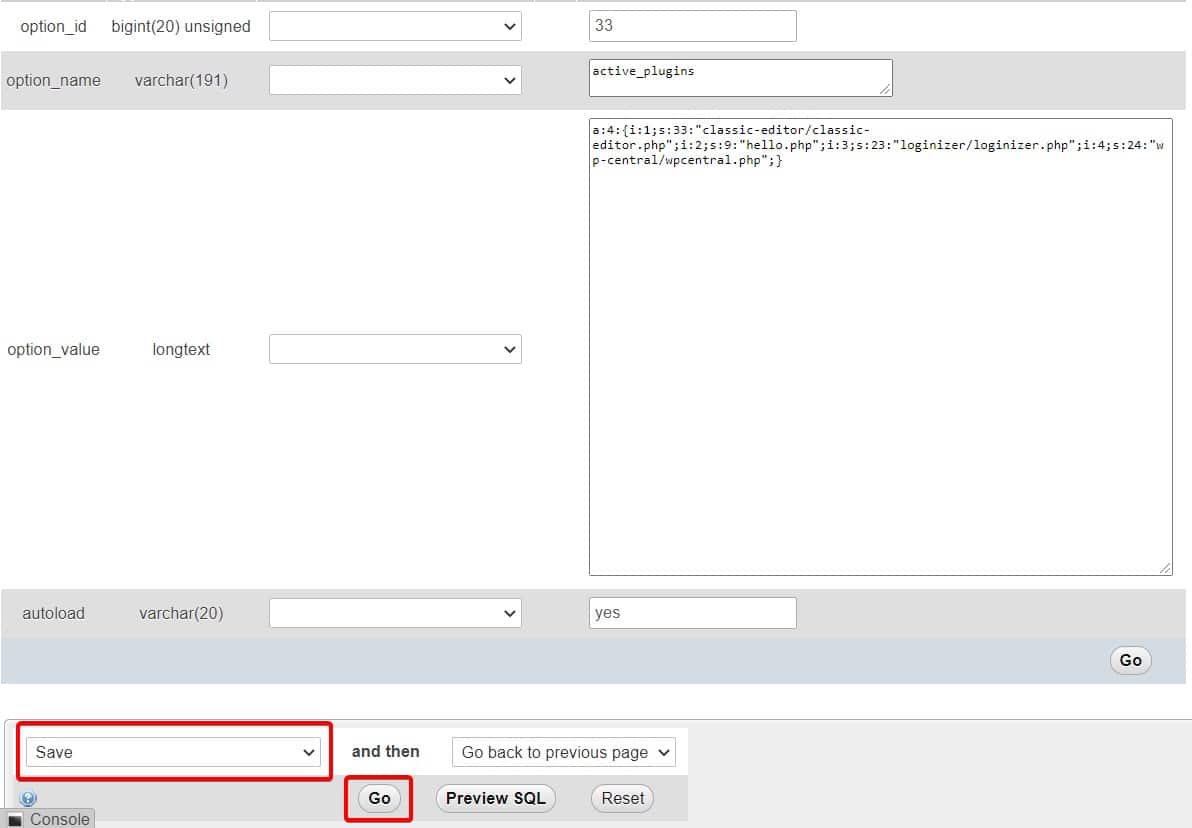1192x828 pixels.
Task: Click the option_value column label
Action: tap(53, 350)
